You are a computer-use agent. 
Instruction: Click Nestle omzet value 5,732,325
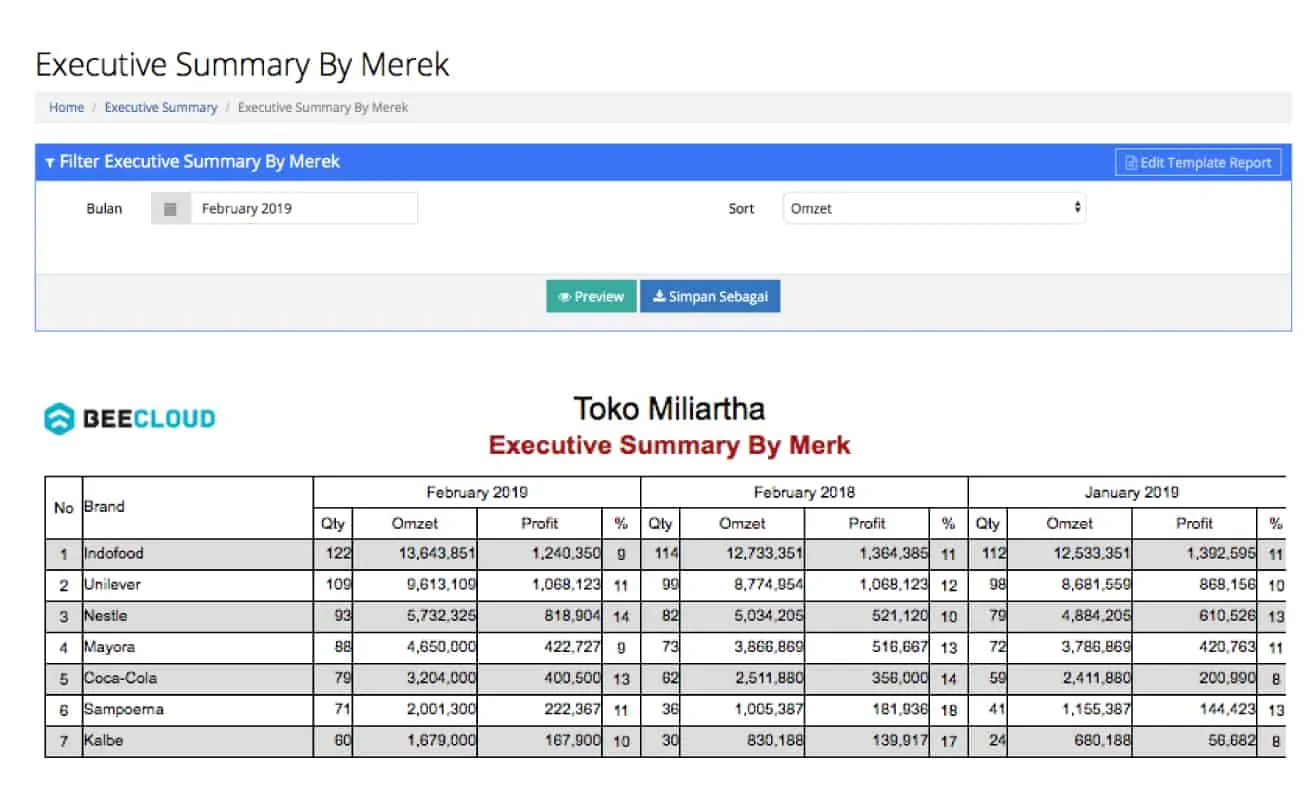click(x=439, y=616)
